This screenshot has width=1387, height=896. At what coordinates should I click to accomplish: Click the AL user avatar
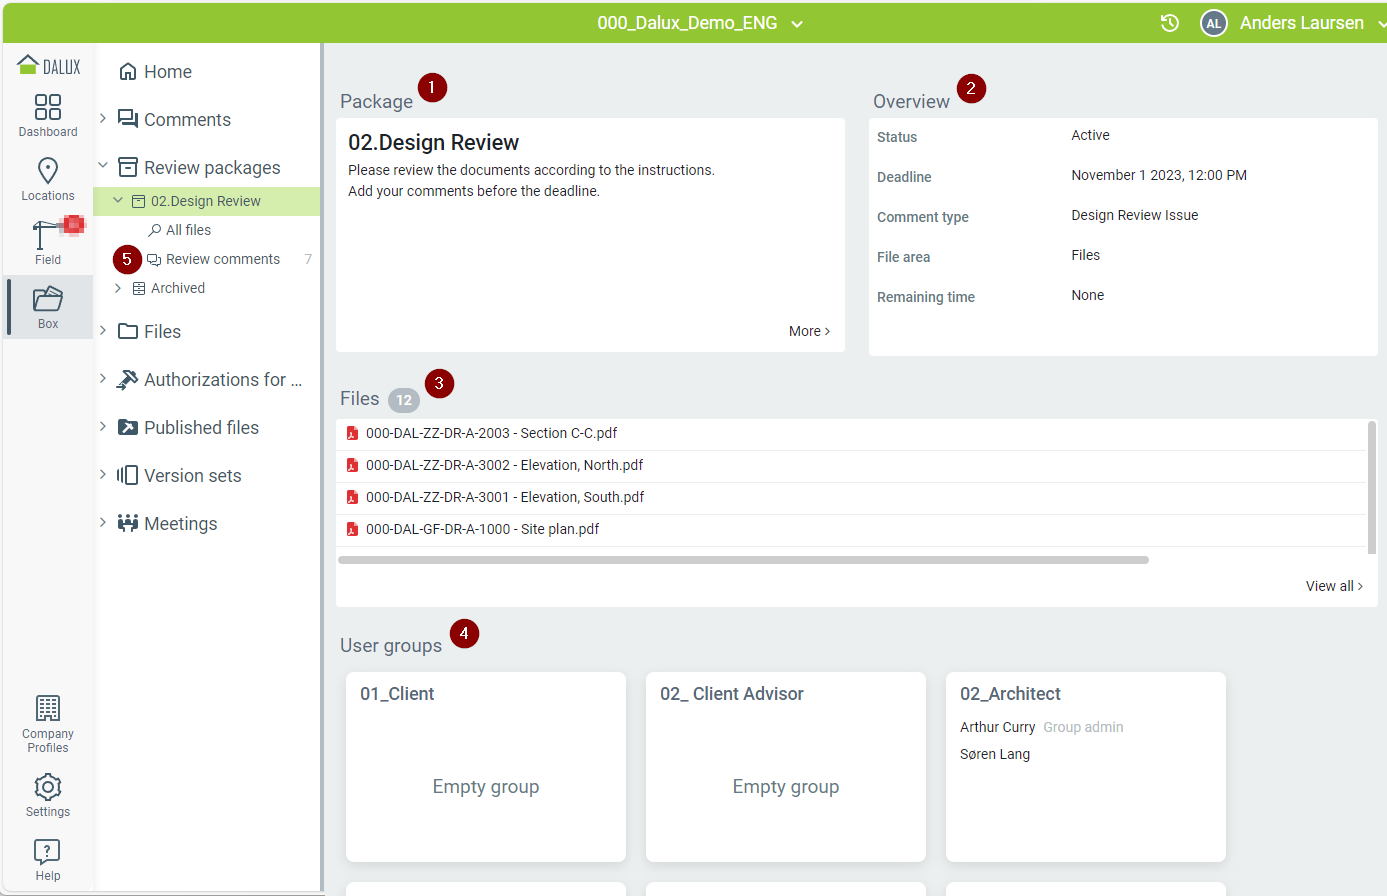pyautogui.click(x=1213, y=23)
